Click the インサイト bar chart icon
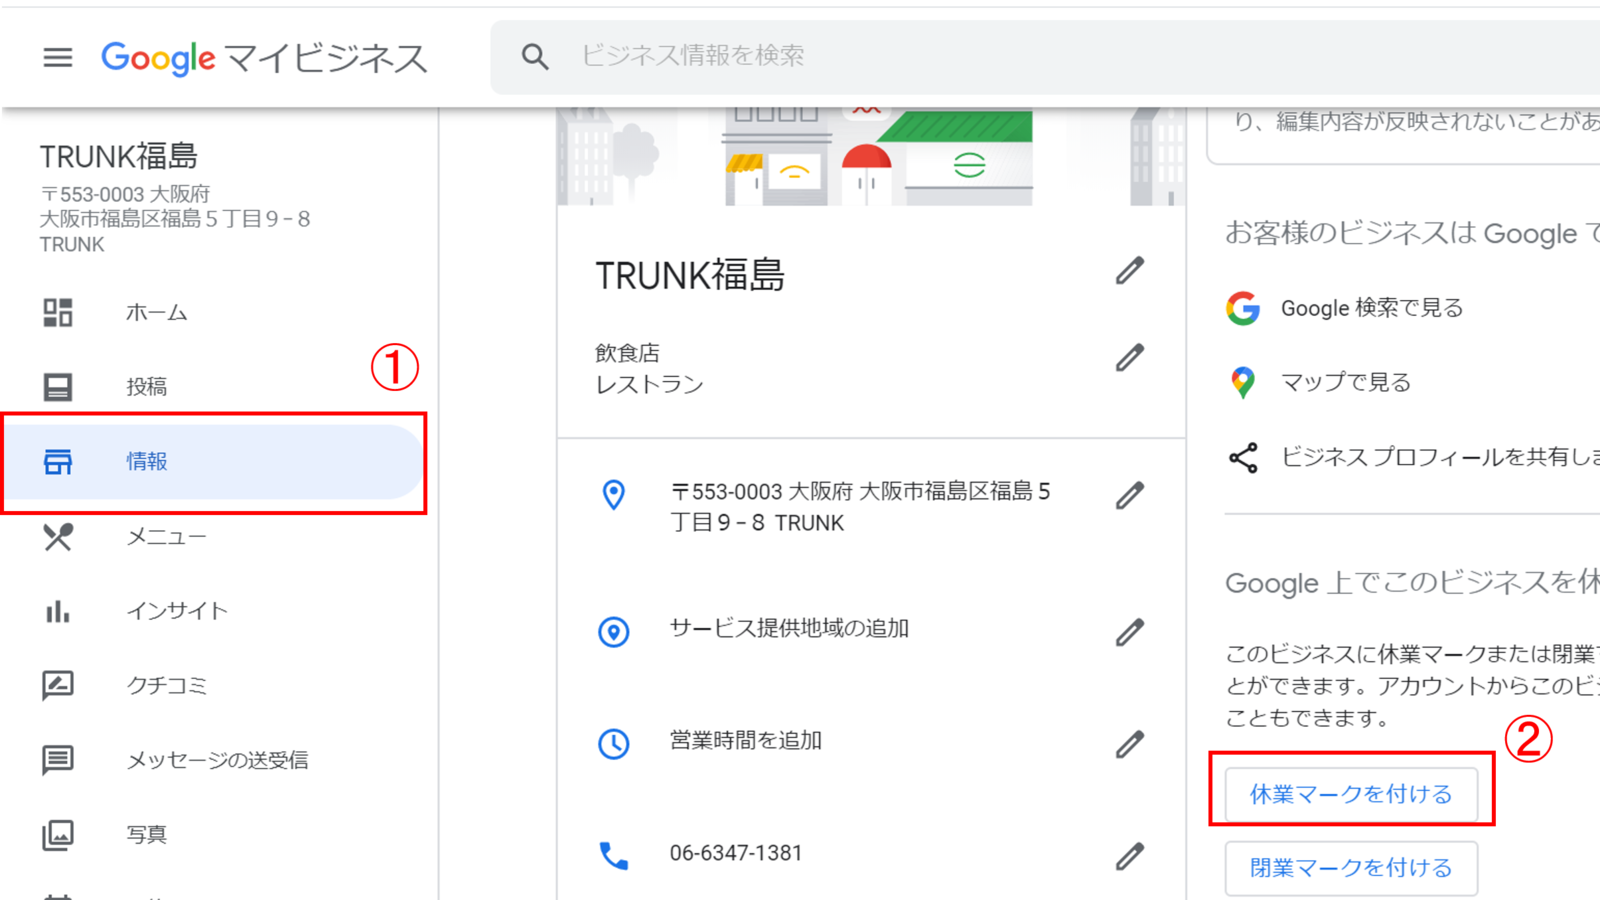This screenshot has width=1600, height=900. click(58, 611)
